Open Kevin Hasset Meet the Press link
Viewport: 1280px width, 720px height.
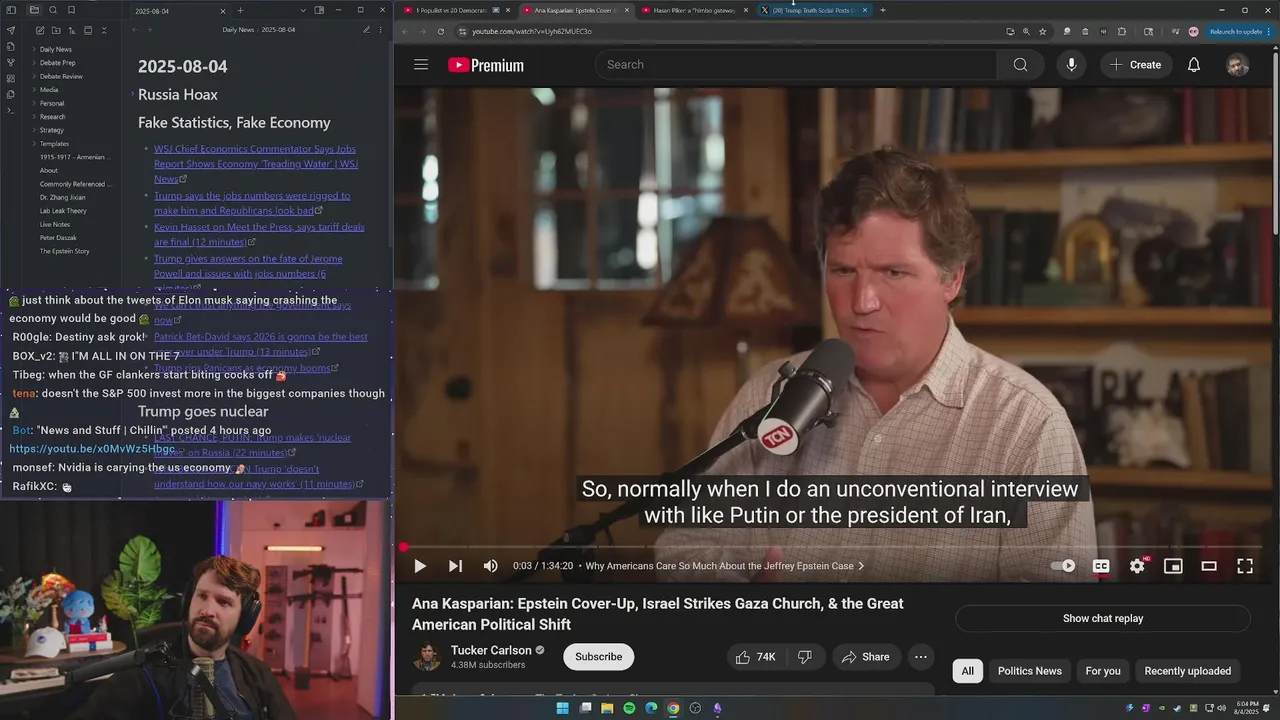tap(259, 234)
